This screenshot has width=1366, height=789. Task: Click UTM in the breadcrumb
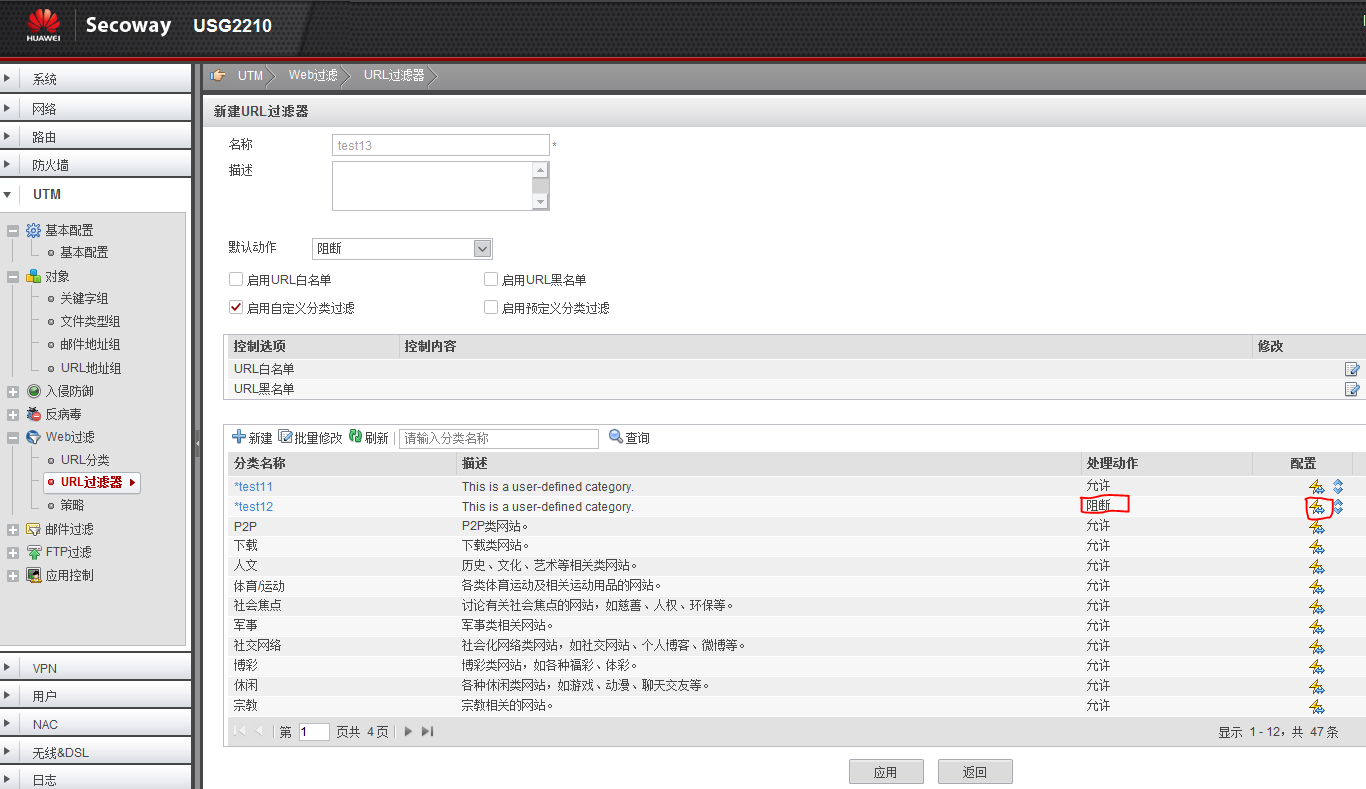pos(250,75)
